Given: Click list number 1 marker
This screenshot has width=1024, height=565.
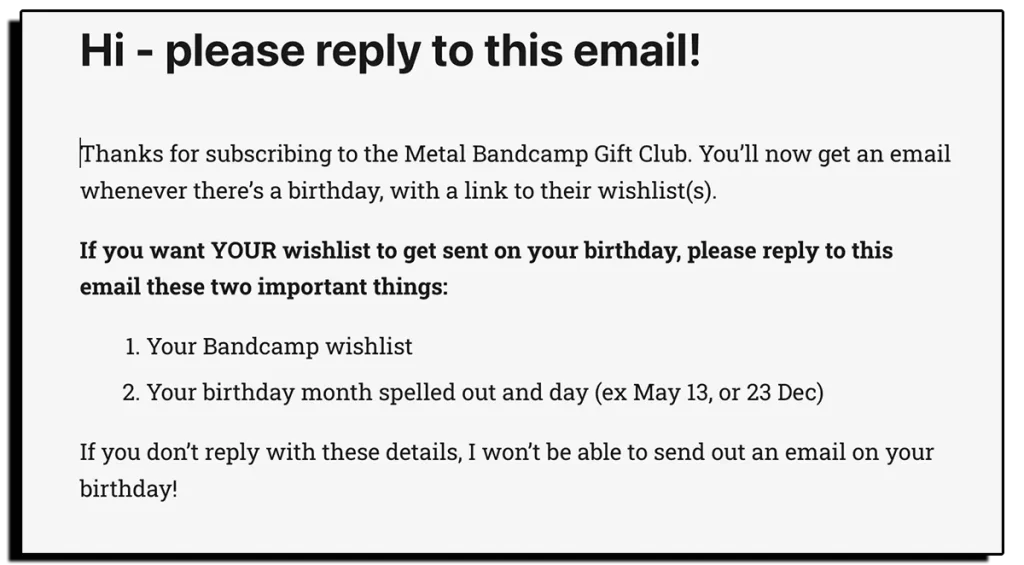Looking at the screenshot, I should pos(132,347).
